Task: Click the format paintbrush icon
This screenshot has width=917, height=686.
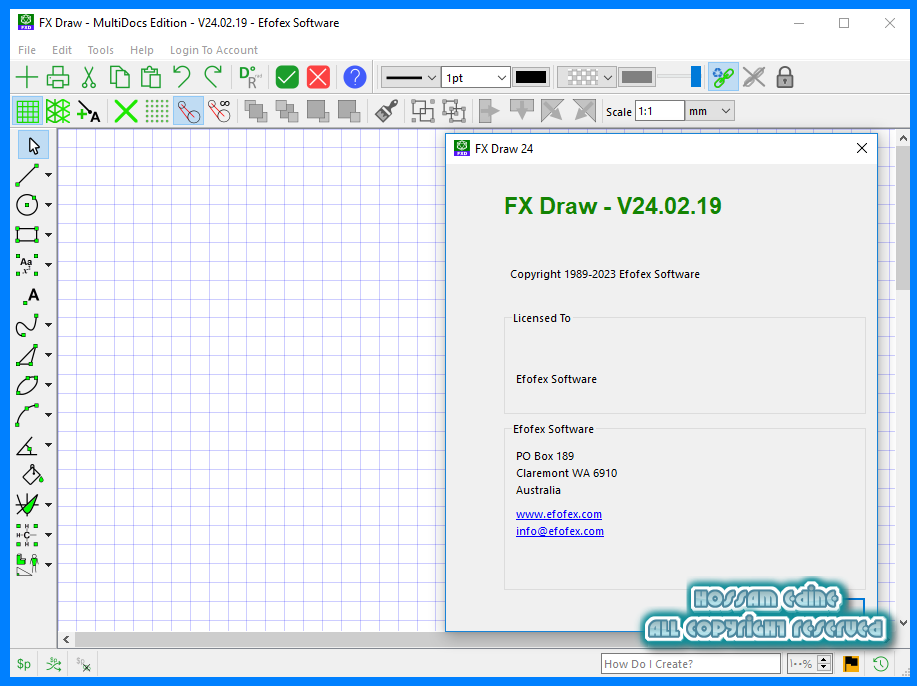Action: [387, 111]
